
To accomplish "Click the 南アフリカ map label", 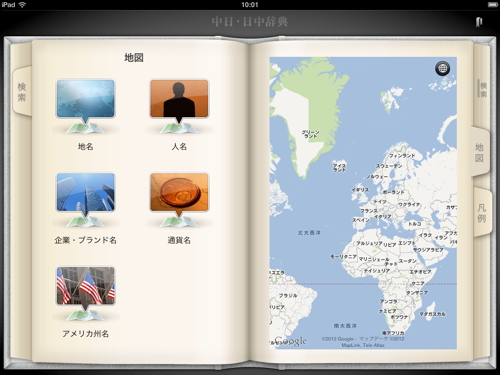I will pyautogui.click(x=393, y=333).
